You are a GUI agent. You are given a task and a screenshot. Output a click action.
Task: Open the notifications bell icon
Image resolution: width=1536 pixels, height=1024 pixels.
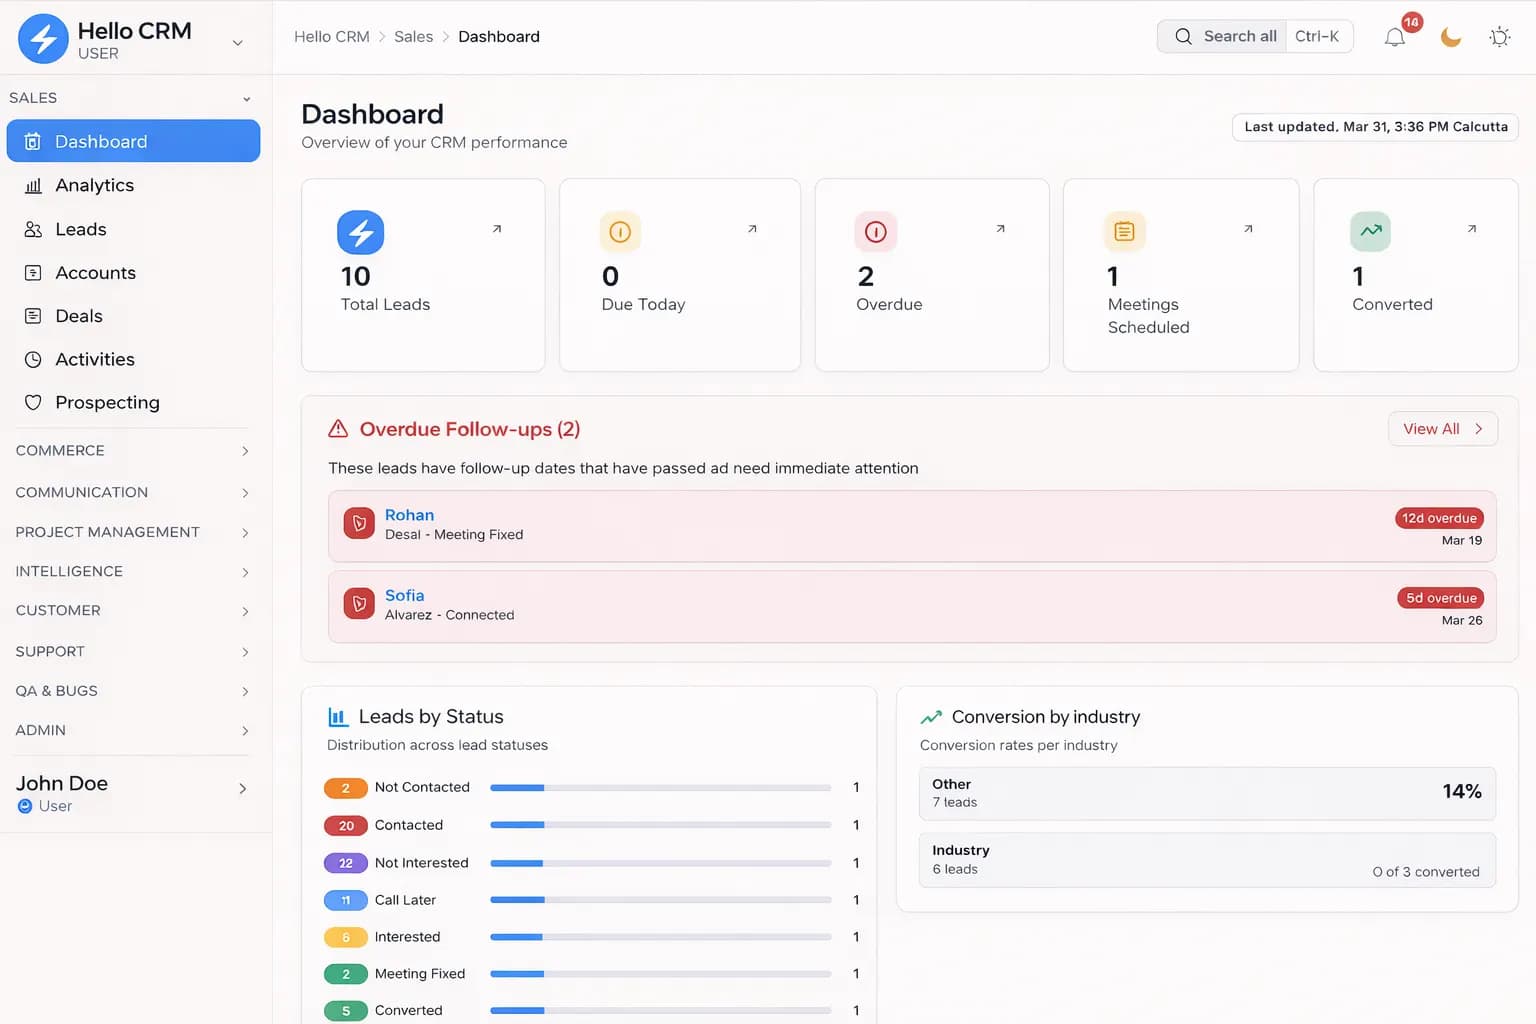[x=1395, y=36]
